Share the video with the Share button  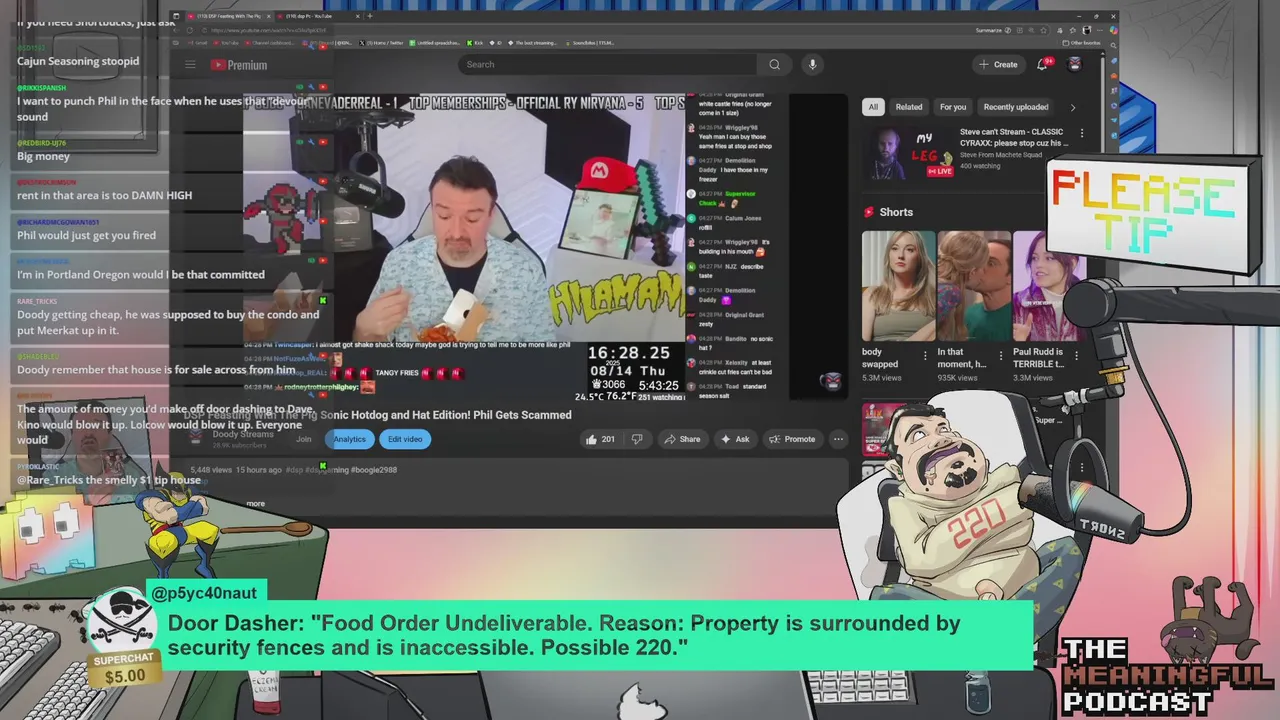click(682, 439)
